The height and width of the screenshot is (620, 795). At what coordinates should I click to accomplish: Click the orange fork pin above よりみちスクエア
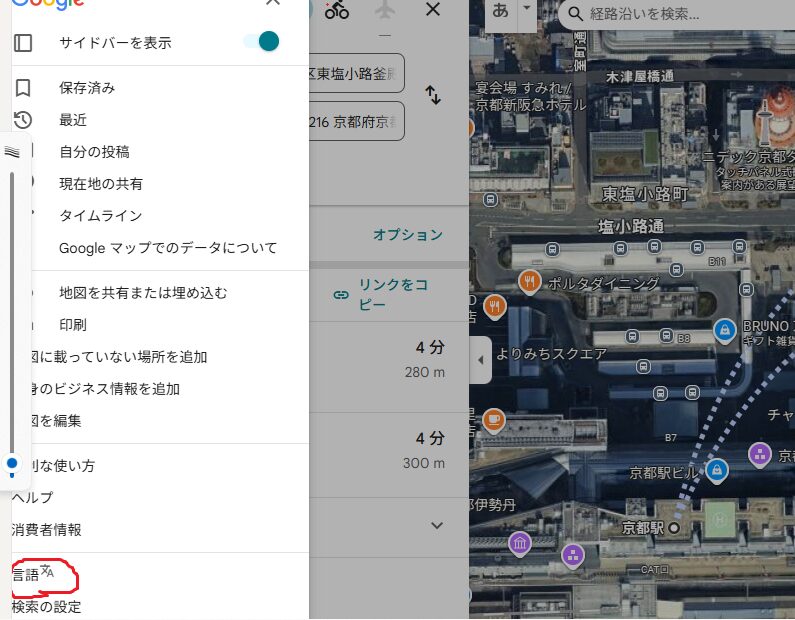tap(495, 306)
